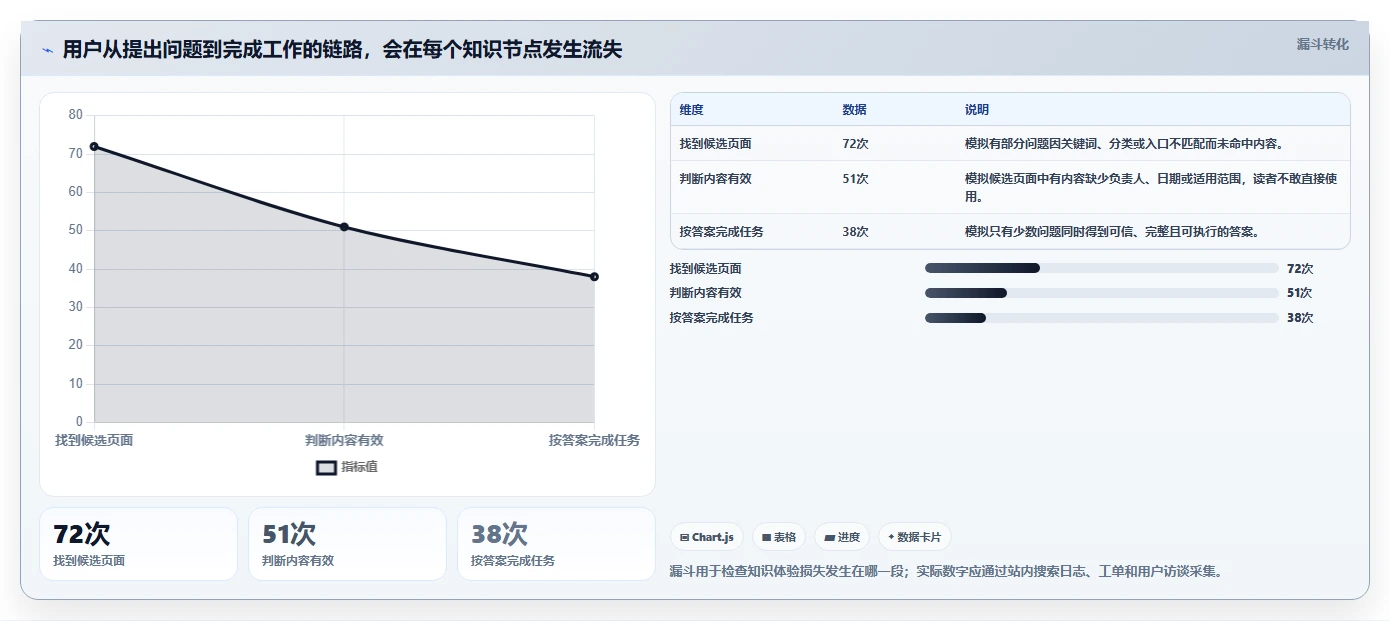Image resolution: width=1390 pixels, height=621 pixels.
Task: Click the 进度 chip
Action: (842, 537)
